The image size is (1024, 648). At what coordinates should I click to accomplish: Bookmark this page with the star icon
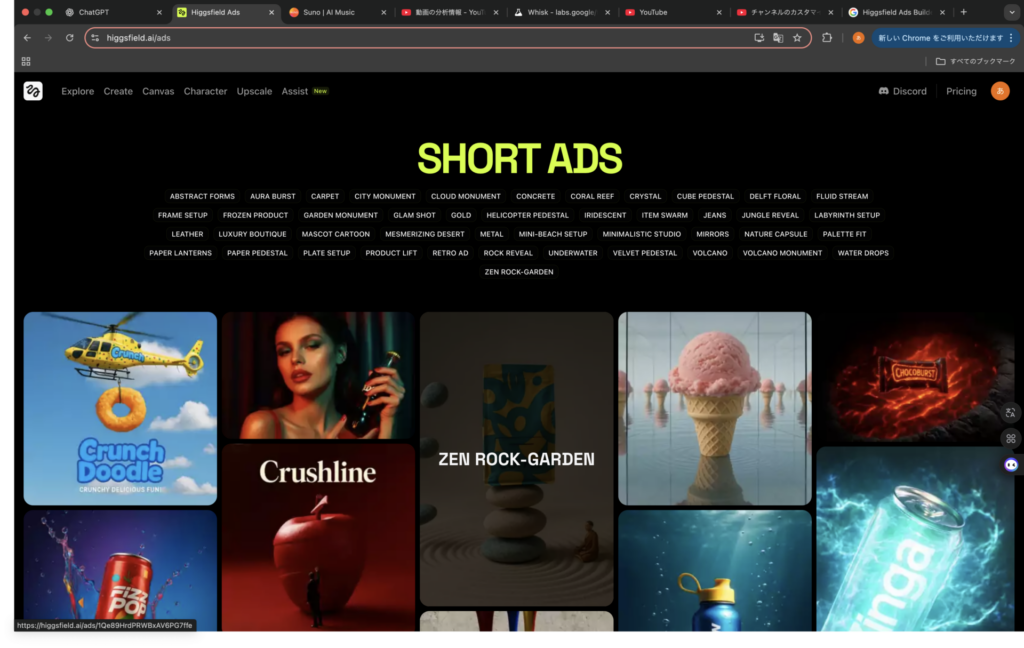tap(797, 38)
